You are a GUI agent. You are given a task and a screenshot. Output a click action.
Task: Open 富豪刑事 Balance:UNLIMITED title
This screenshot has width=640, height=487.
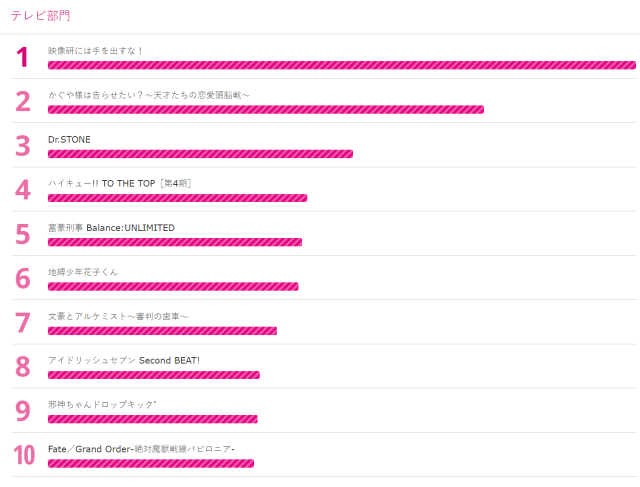coord(111,228)
